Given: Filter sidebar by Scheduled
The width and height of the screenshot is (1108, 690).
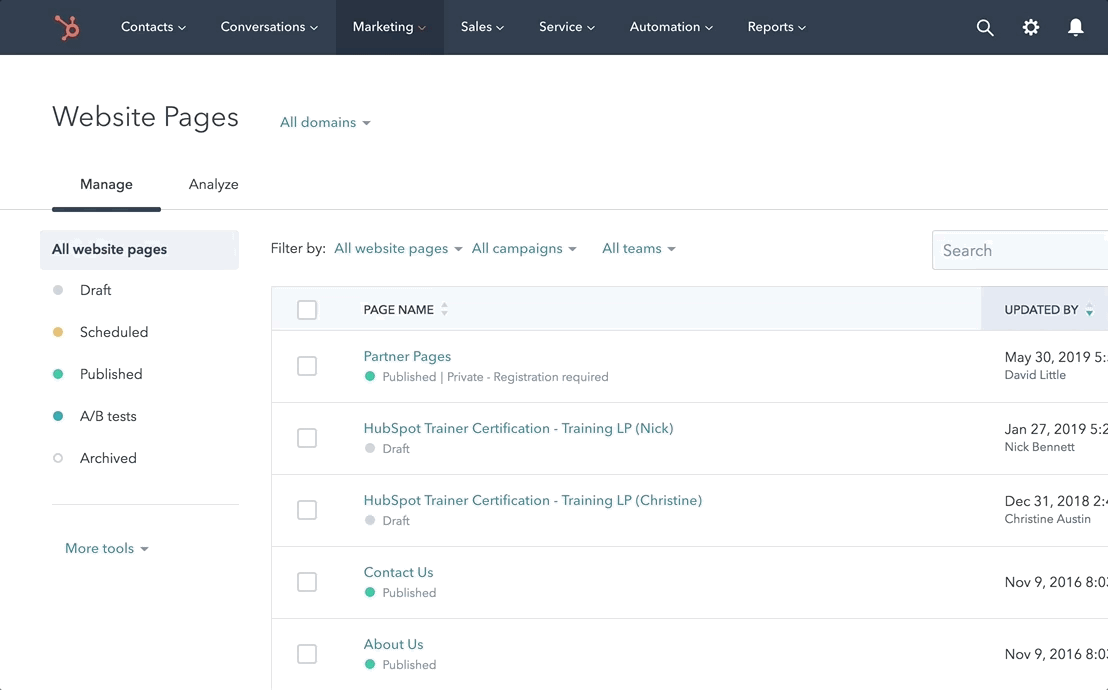Looking at the screenshot, I should (x=114, y=332).
